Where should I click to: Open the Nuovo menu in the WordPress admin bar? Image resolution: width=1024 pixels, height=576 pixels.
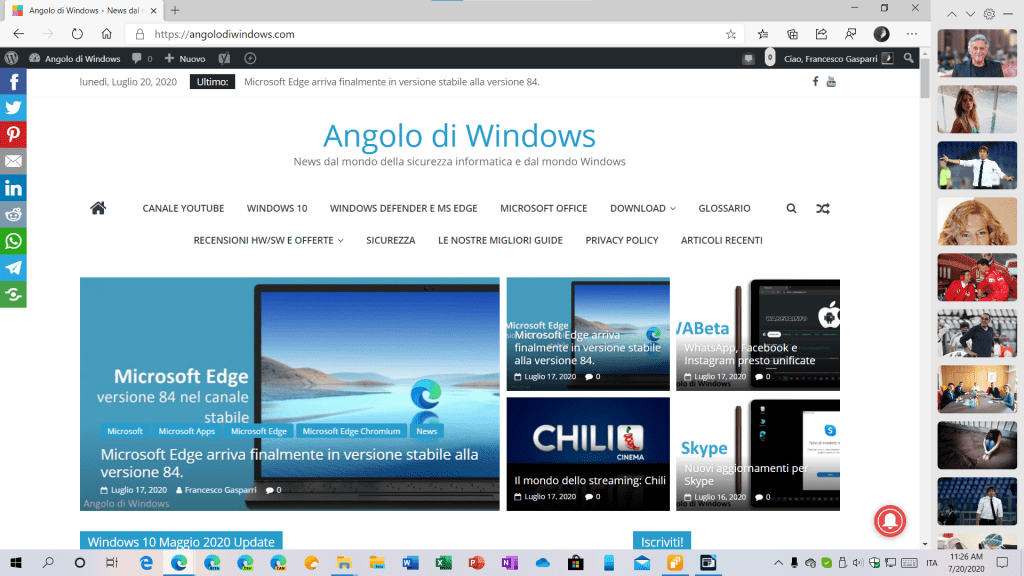(x=185, y=59)
